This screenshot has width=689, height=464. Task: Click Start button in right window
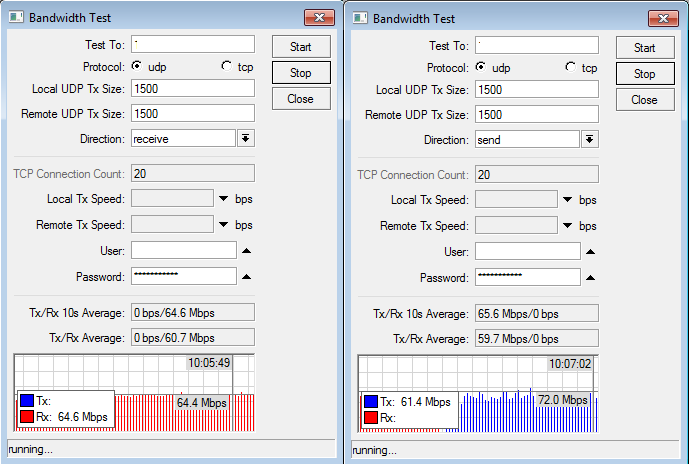pyautogui.click(x=645, y=47)
